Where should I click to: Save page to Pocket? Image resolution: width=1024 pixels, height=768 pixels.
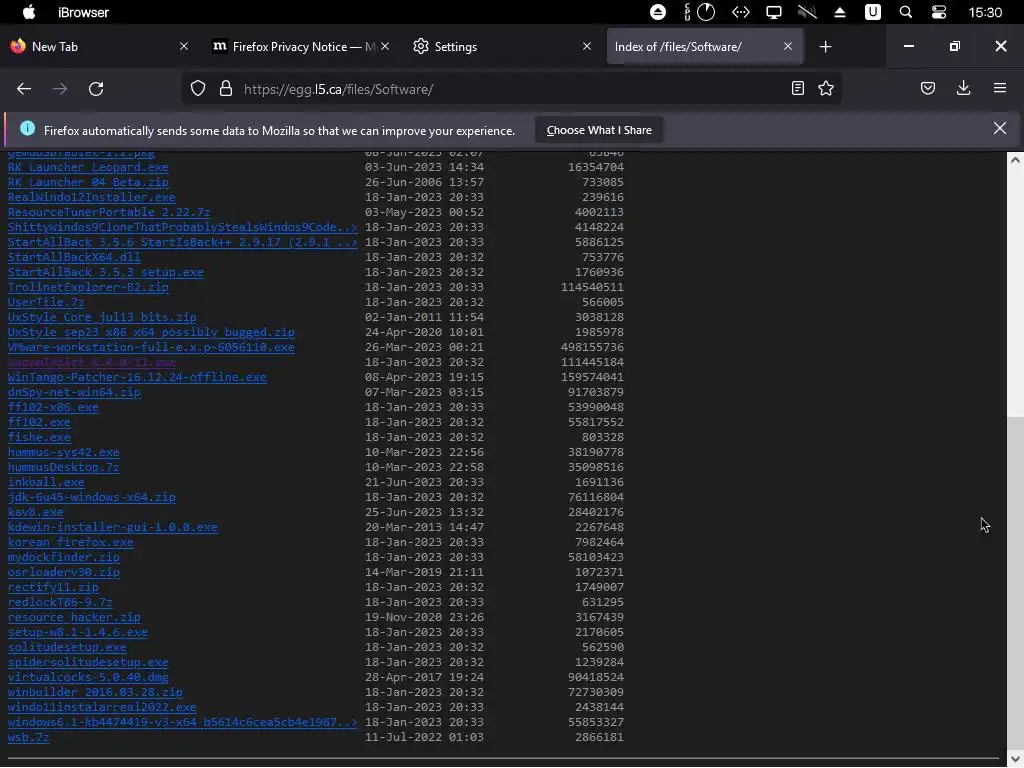(928, 88)
